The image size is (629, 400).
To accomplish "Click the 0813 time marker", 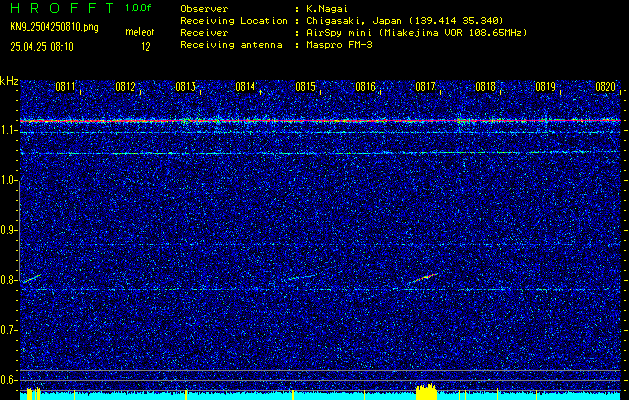I will click(185, 87).
